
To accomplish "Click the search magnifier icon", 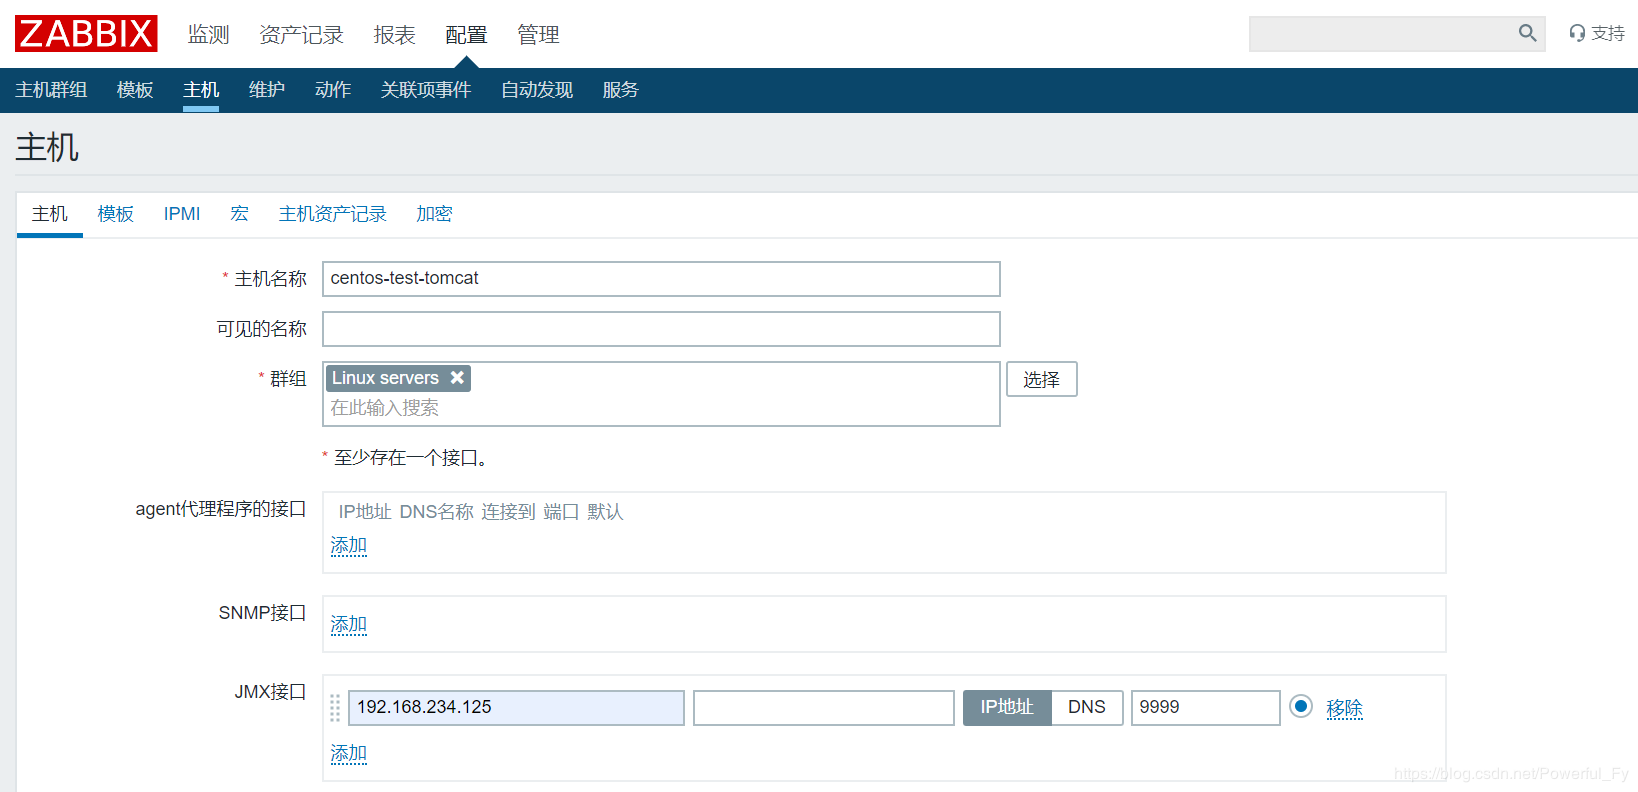I will coord(1527,33).
